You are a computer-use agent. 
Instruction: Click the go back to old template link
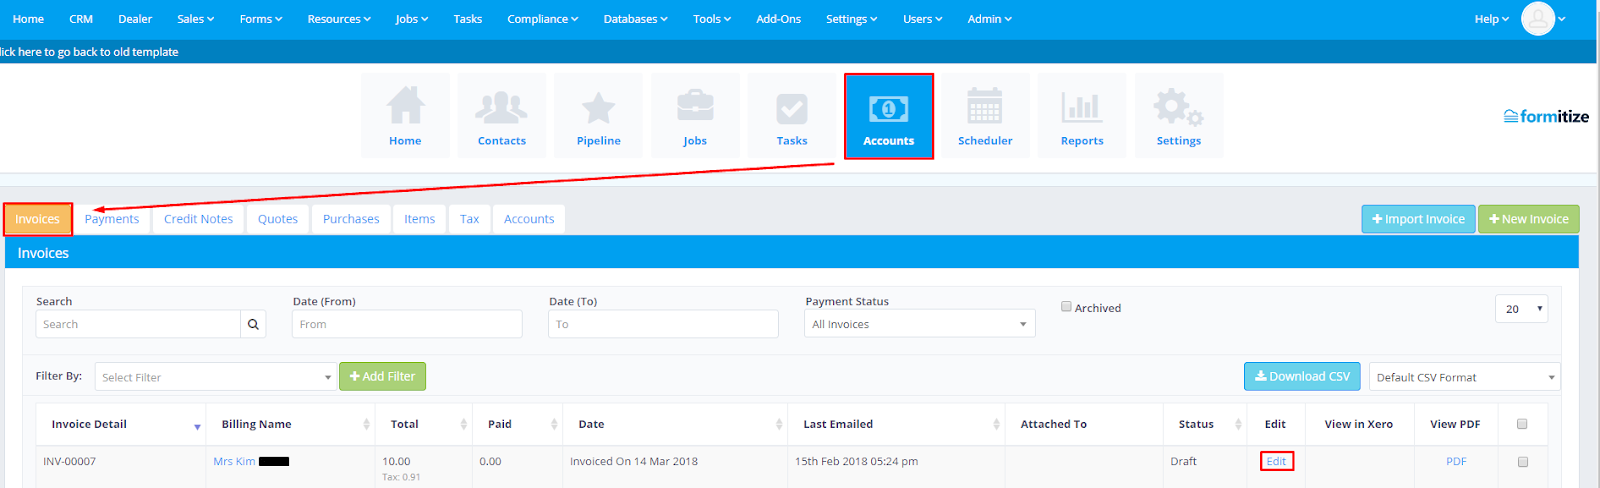(x=89, y=52)
